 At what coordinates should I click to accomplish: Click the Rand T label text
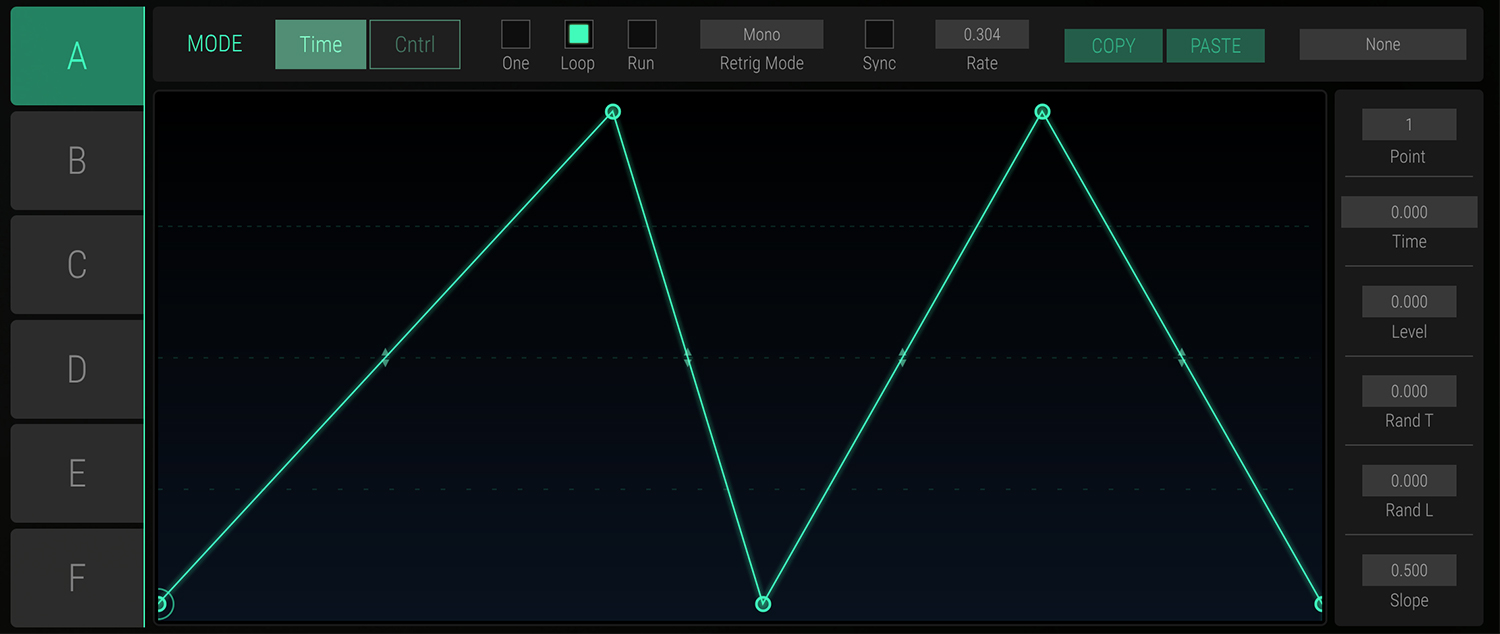coord(1409,421)
